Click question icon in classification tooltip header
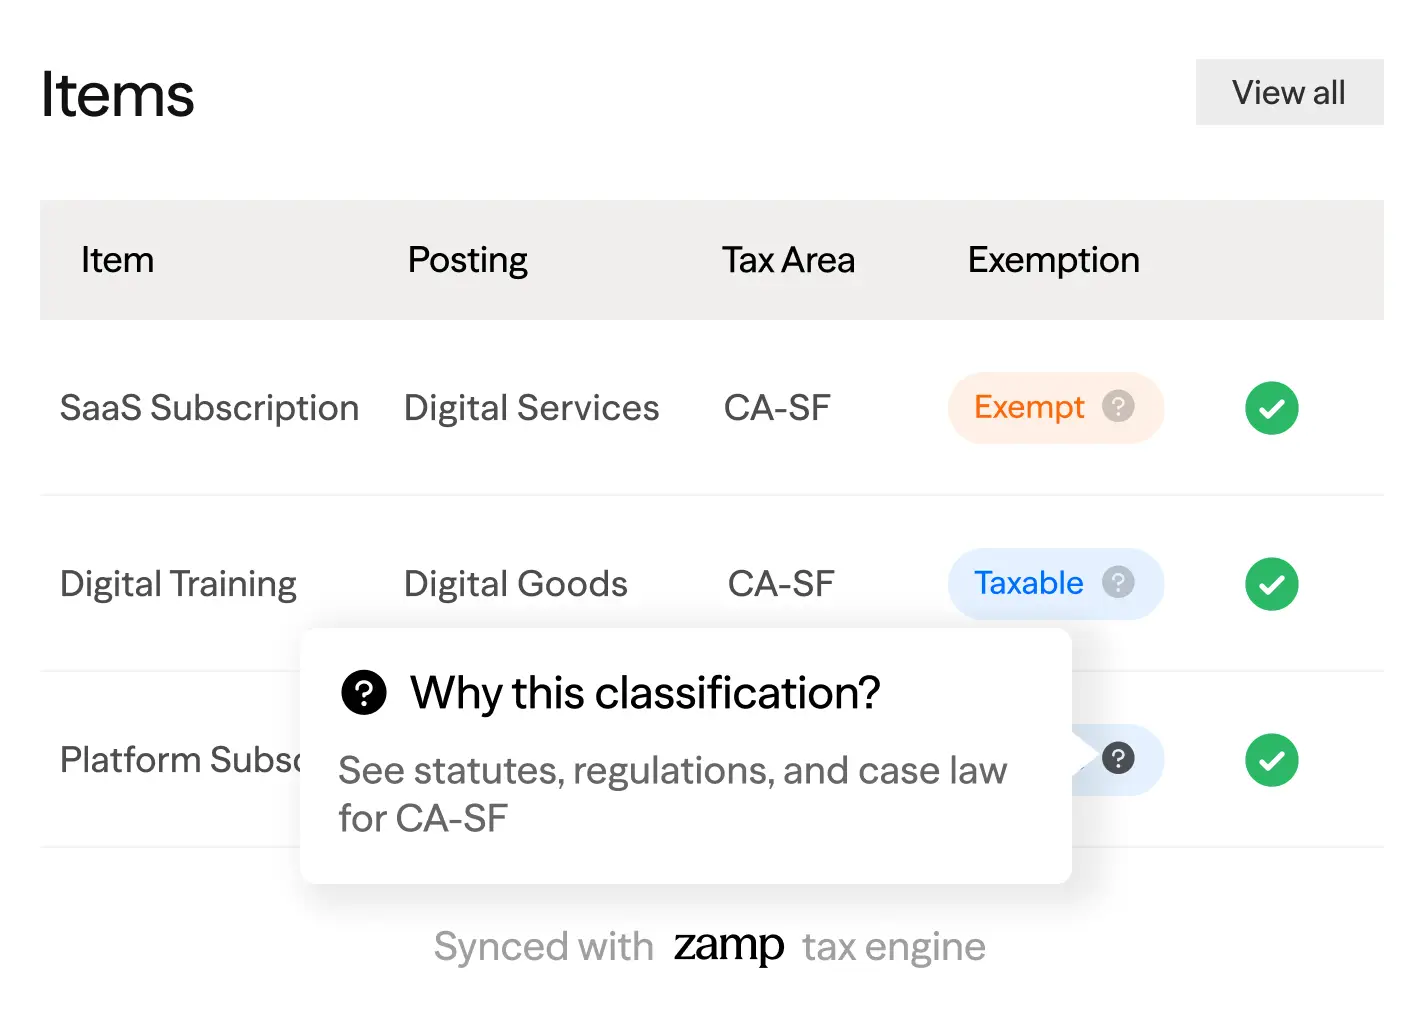This screenshot has height=1024, width=1424. point(364,692)
